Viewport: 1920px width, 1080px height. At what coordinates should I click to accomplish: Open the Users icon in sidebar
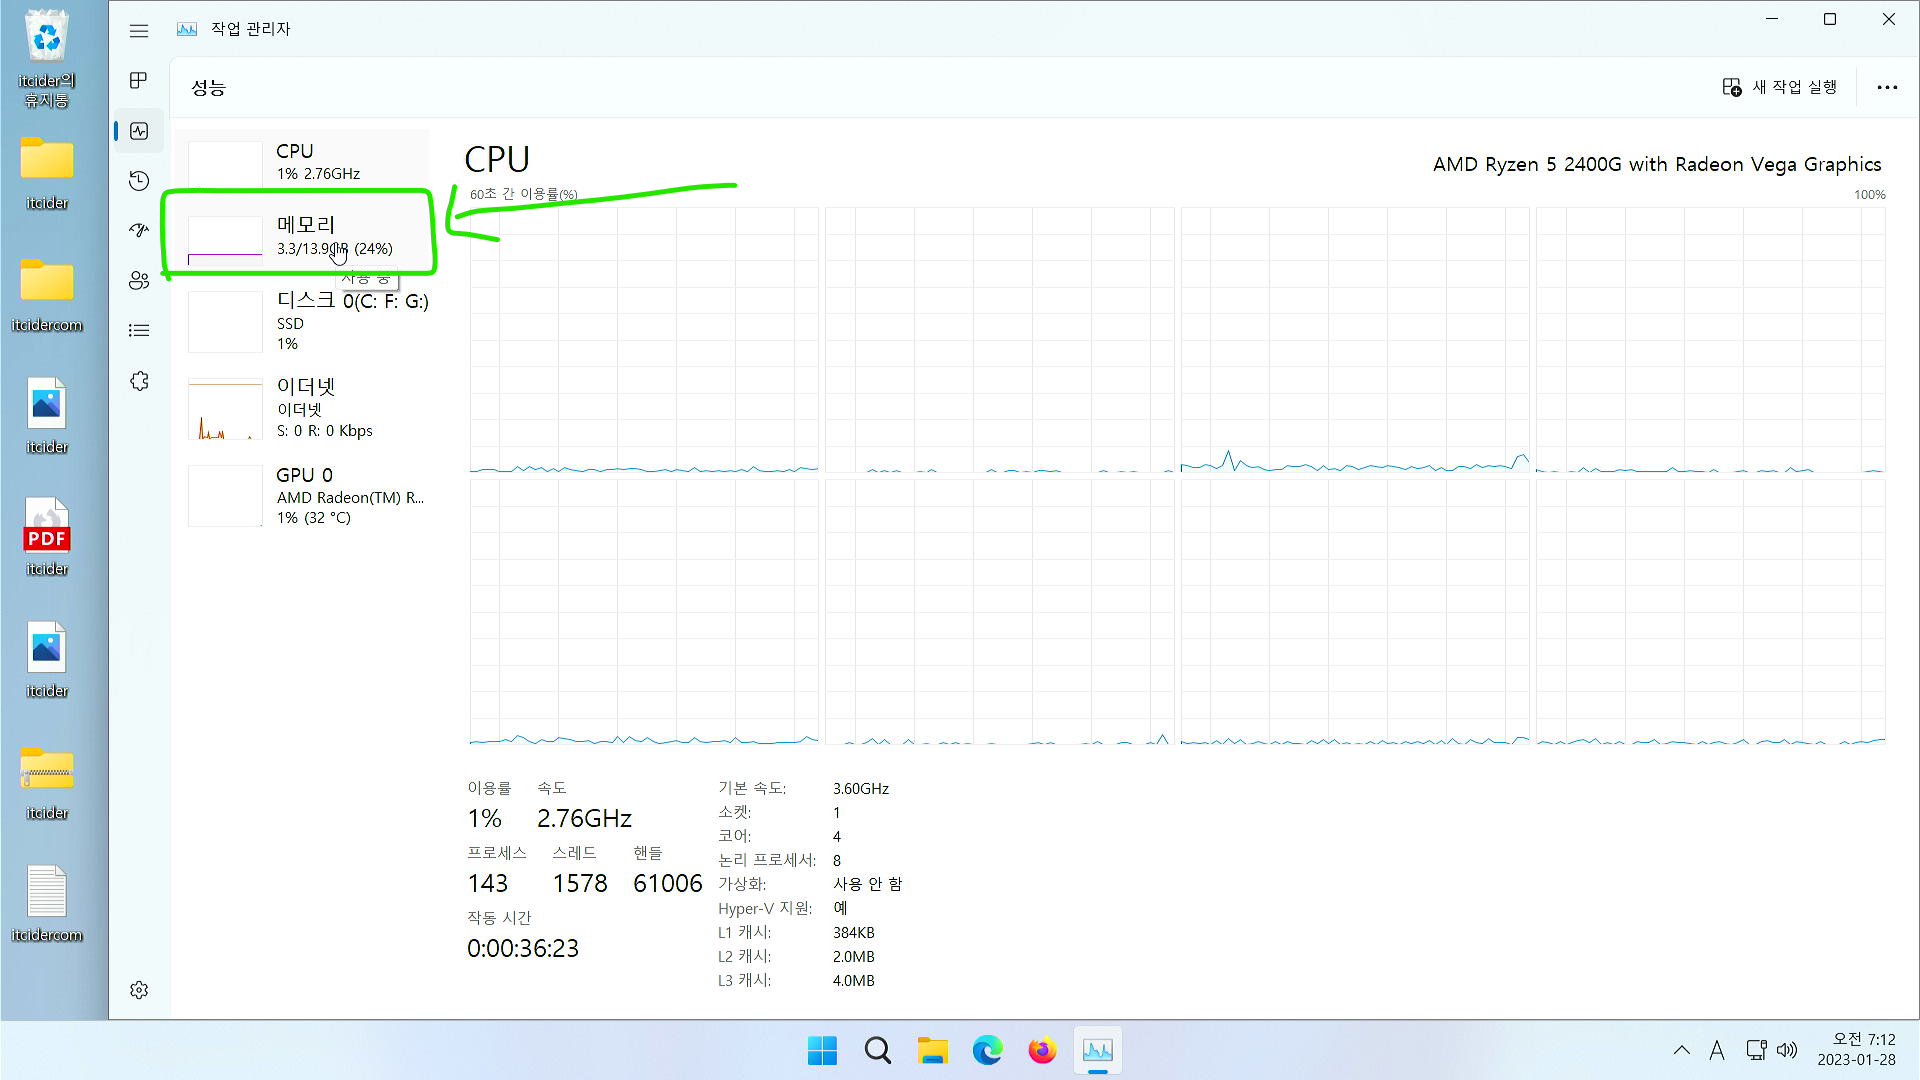pos(139,281)
